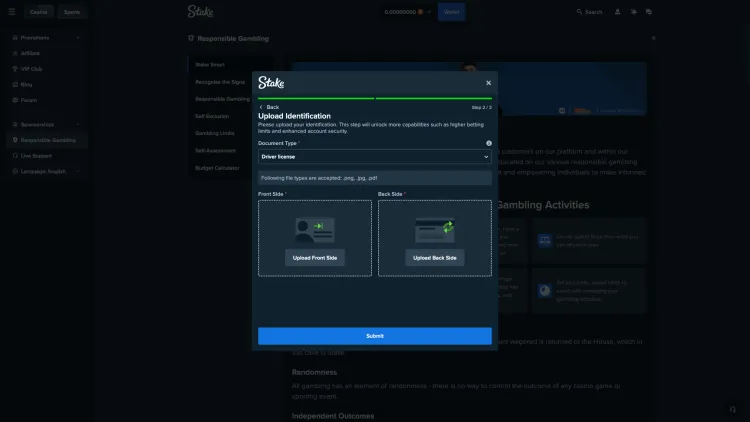The image size is (750, 422).
Task: Click the Front Side upload drop zone
Action: 315,238
